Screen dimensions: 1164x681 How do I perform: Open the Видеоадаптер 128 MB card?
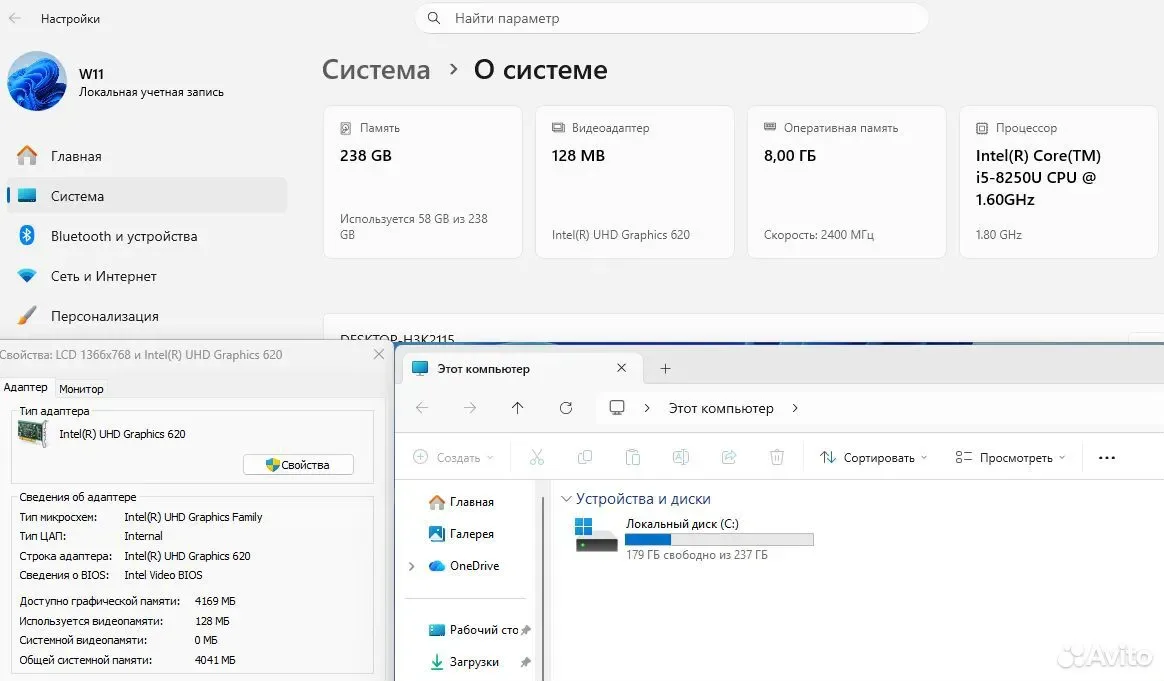(635, 182)
